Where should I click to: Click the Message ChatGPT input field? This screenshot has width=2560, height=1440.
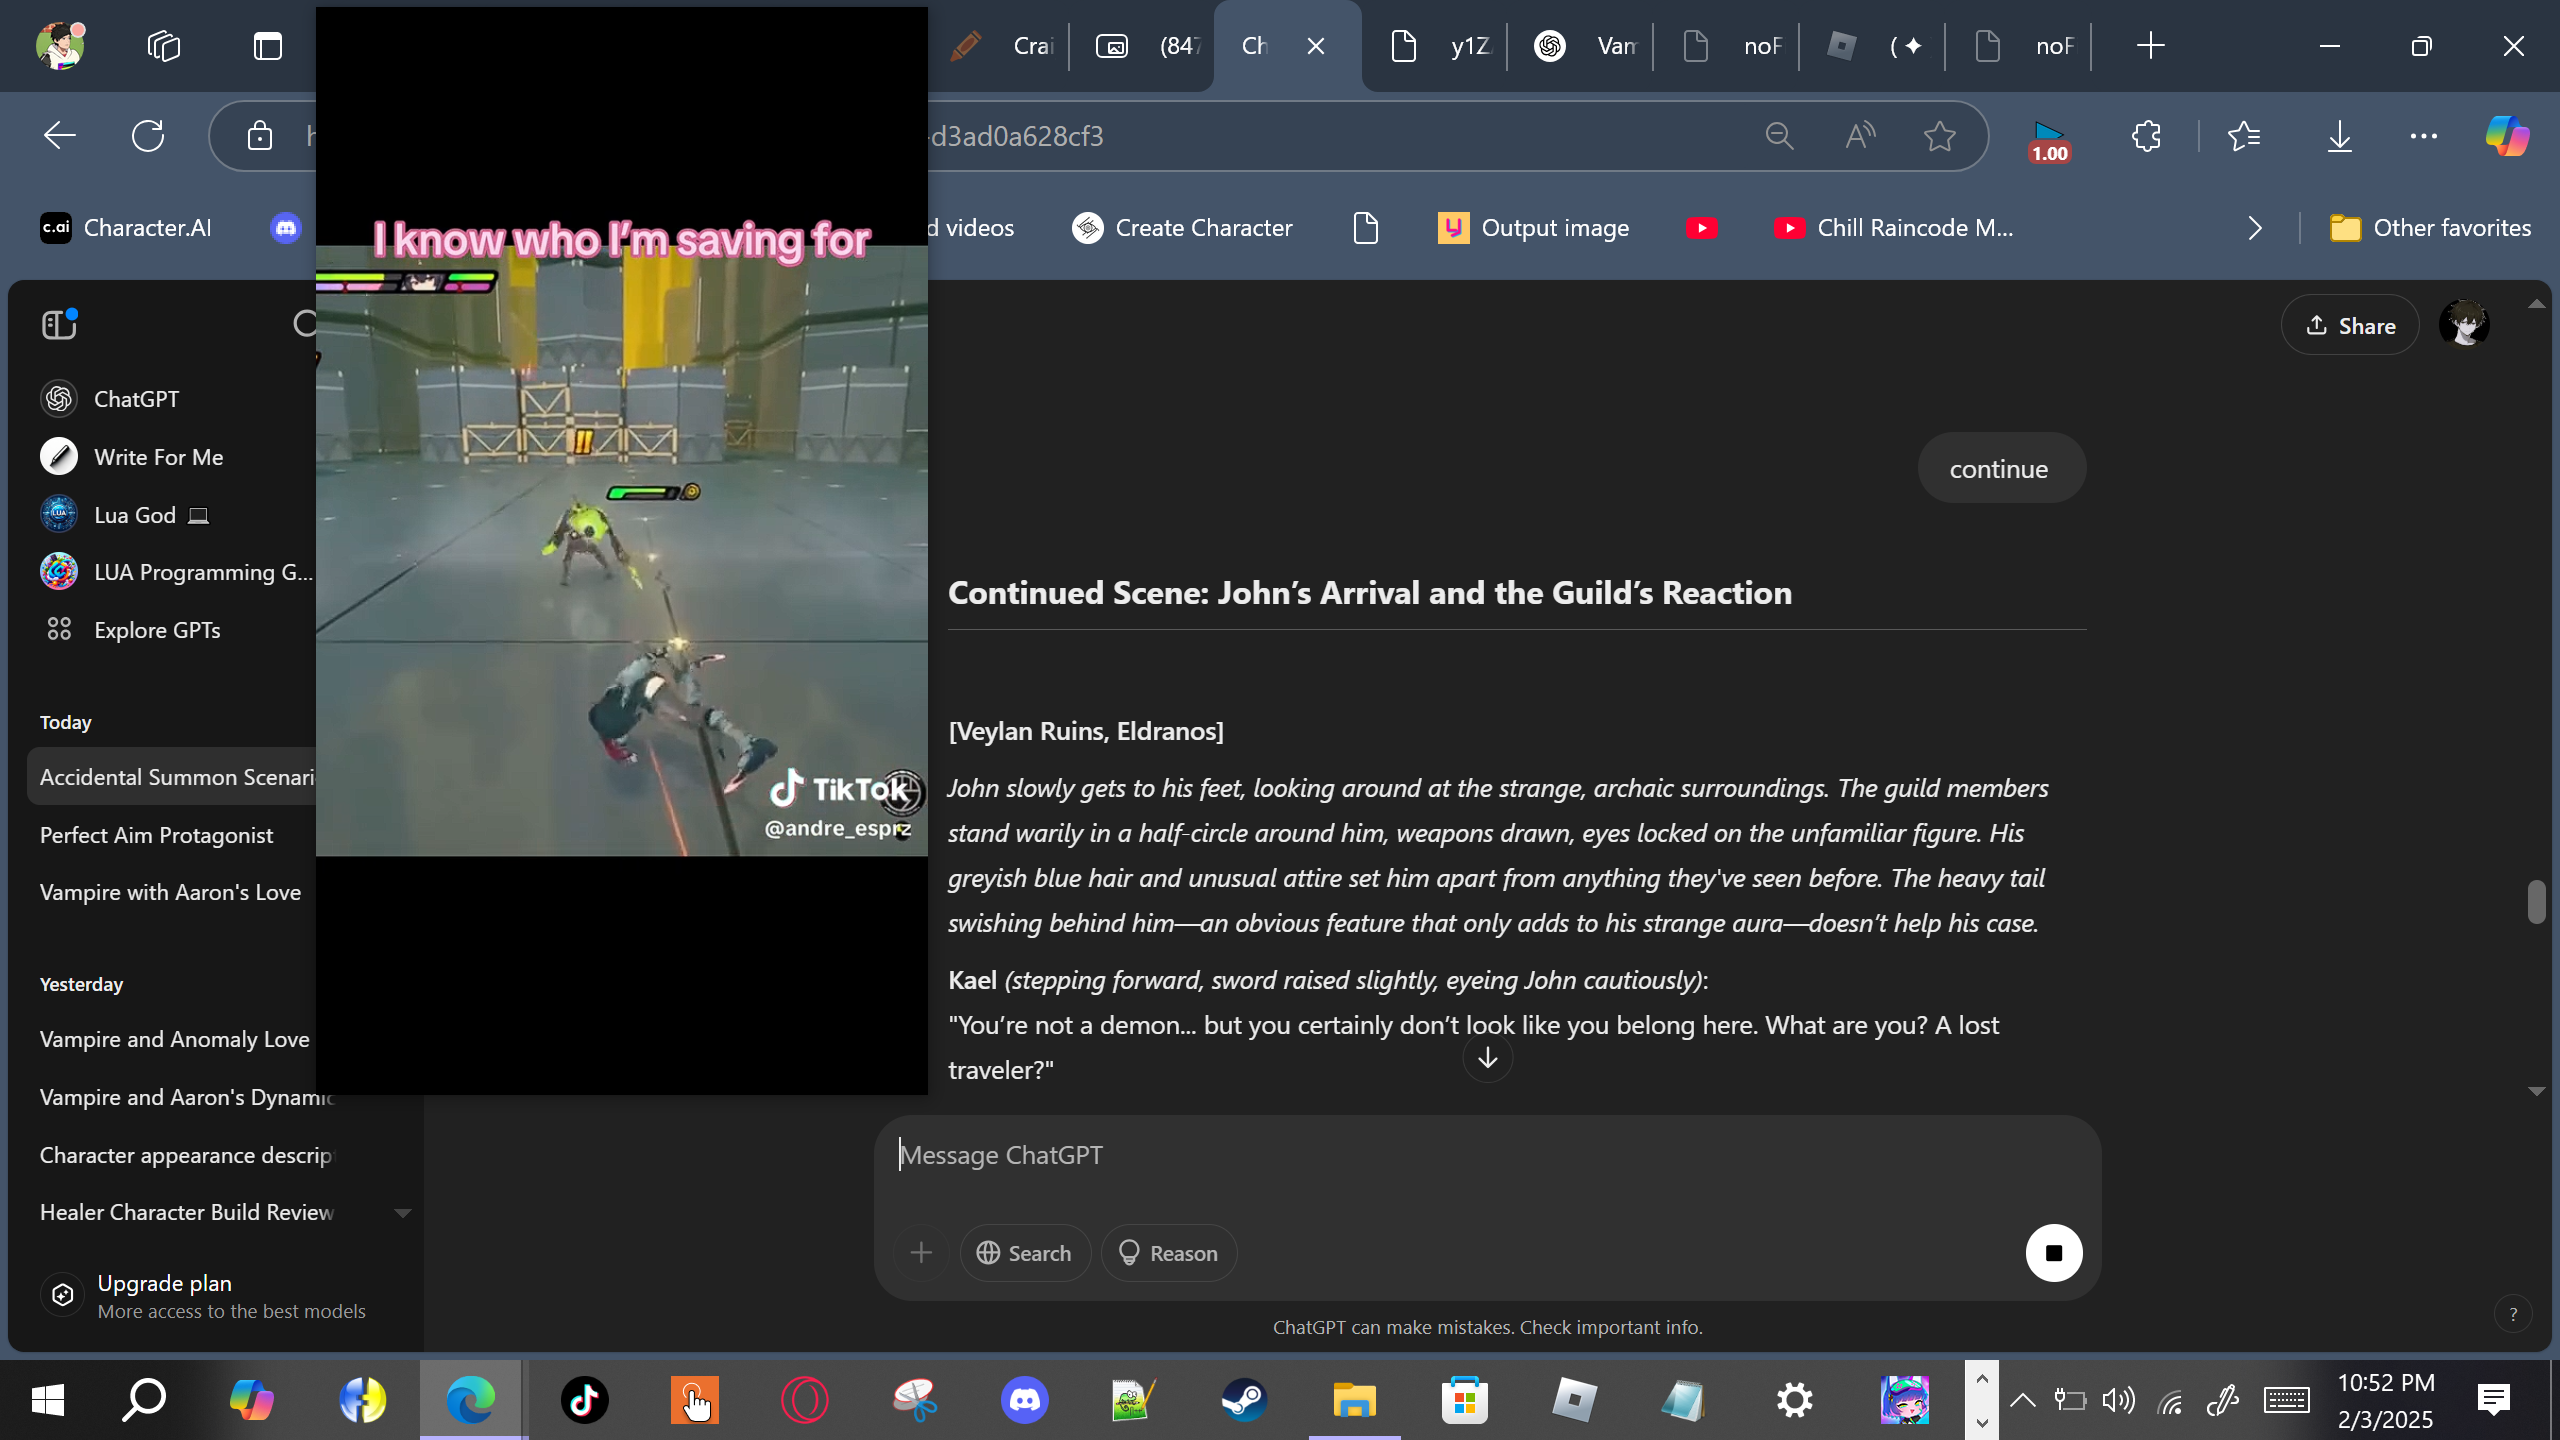click(1488, 1155)
